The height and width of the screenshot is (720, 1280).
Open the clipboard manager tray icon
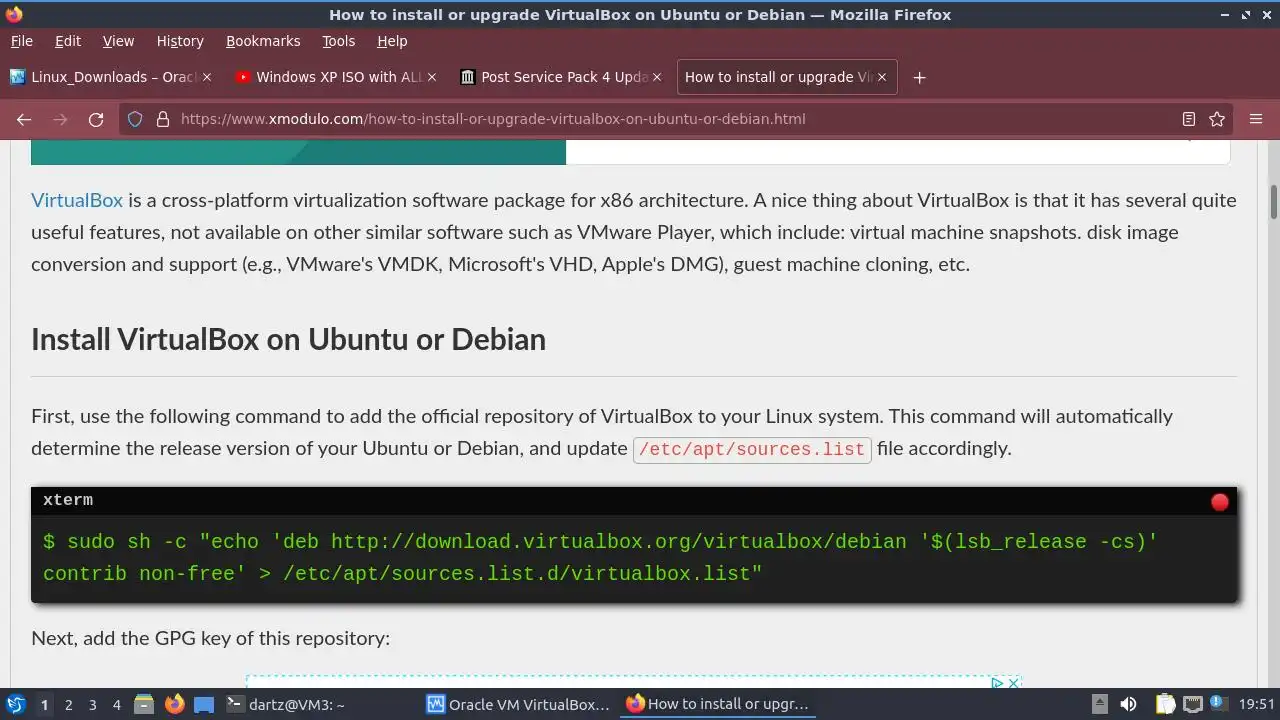(1166, 704)
